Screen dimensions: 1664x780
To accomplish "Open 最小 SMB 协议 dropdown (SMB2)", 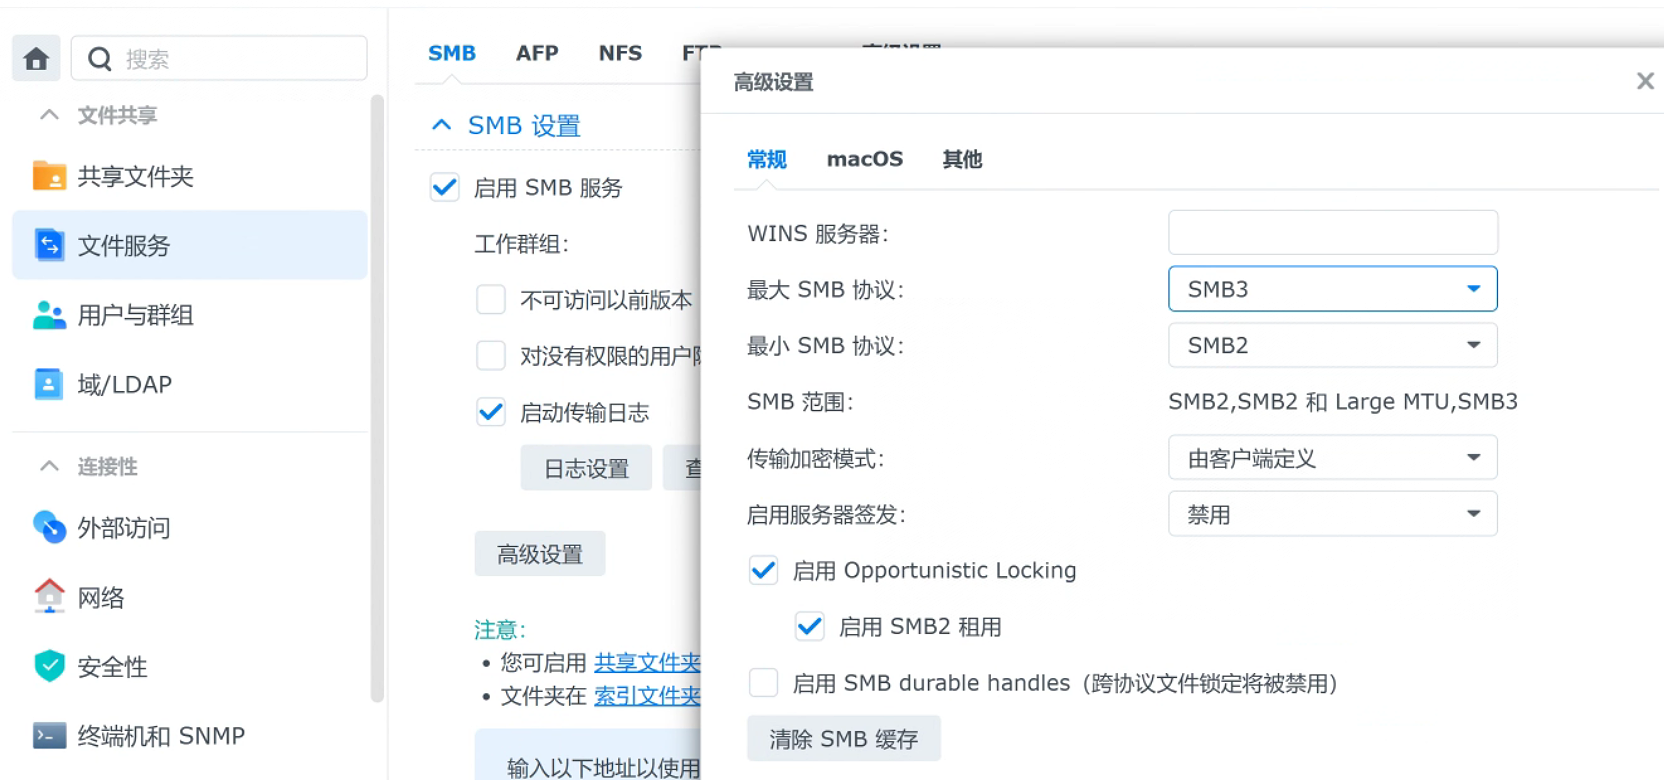I will [x=1332, y=345].
